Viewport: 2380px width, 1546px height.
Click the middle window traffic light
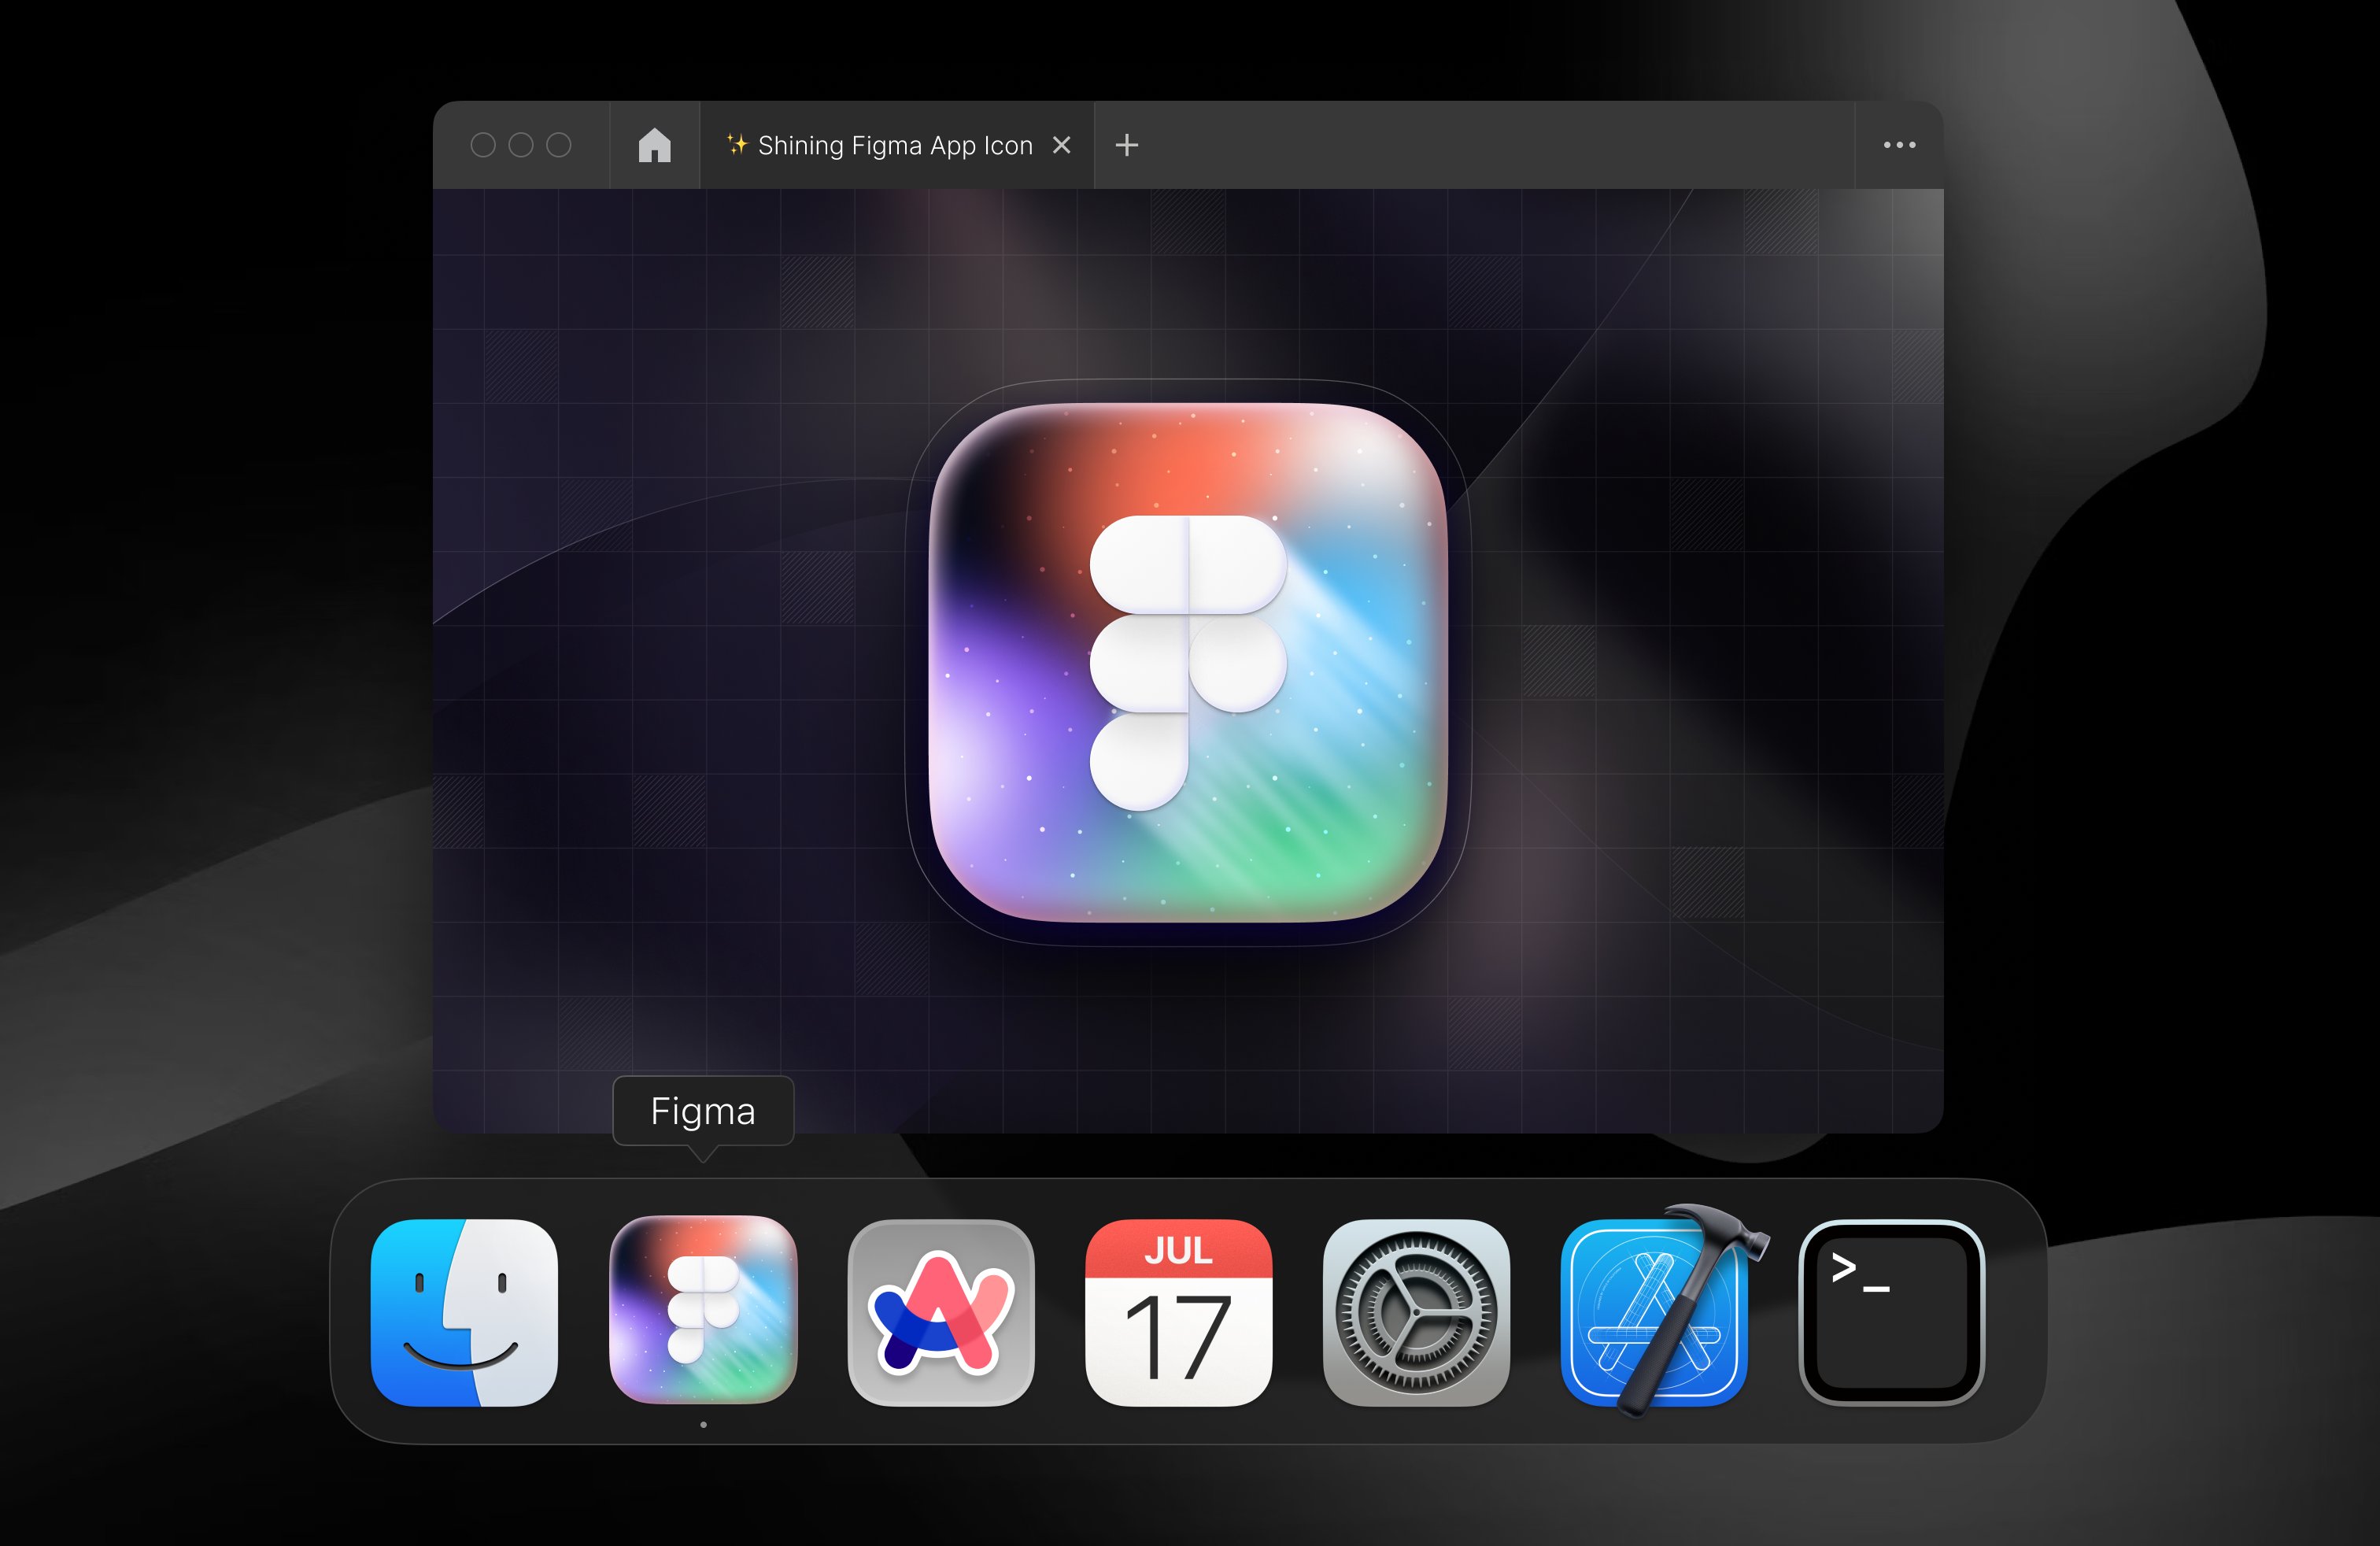(x=521, y=145)
